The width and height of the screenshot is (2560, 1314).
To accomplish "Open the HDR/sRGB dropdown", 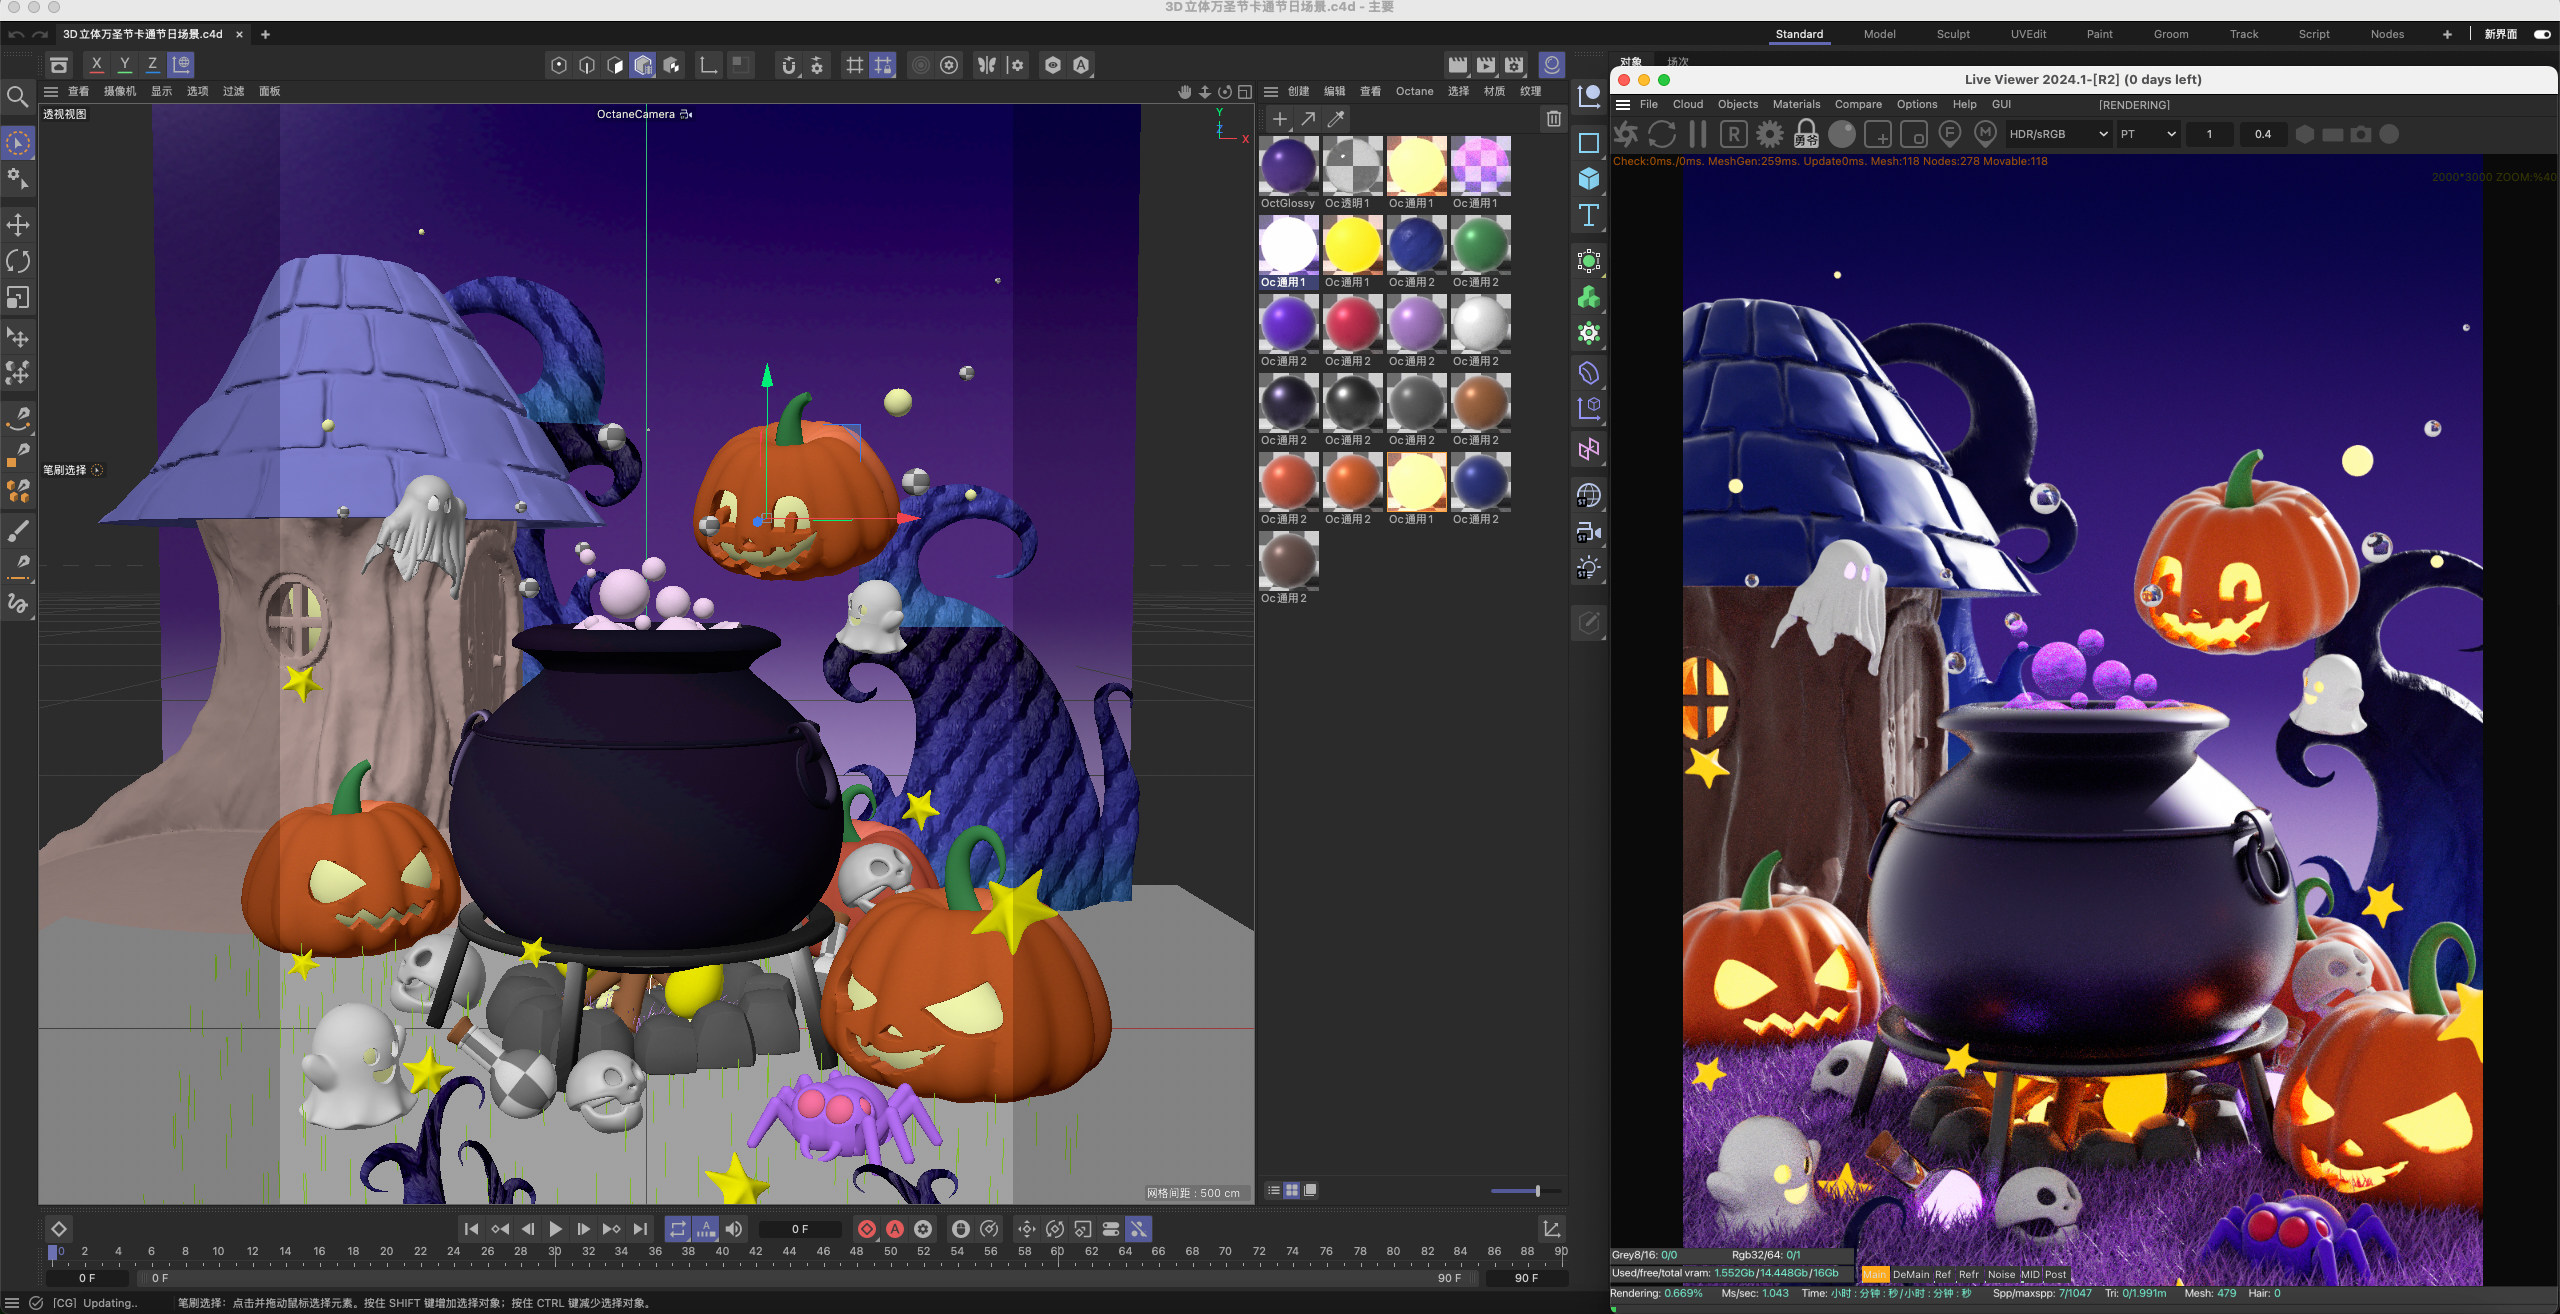I will (2057, 134).
